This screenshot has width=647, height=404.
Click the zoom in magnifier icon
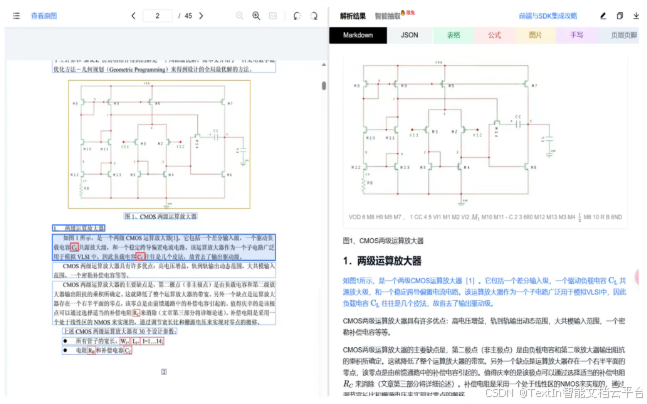[x=256, y=16]
